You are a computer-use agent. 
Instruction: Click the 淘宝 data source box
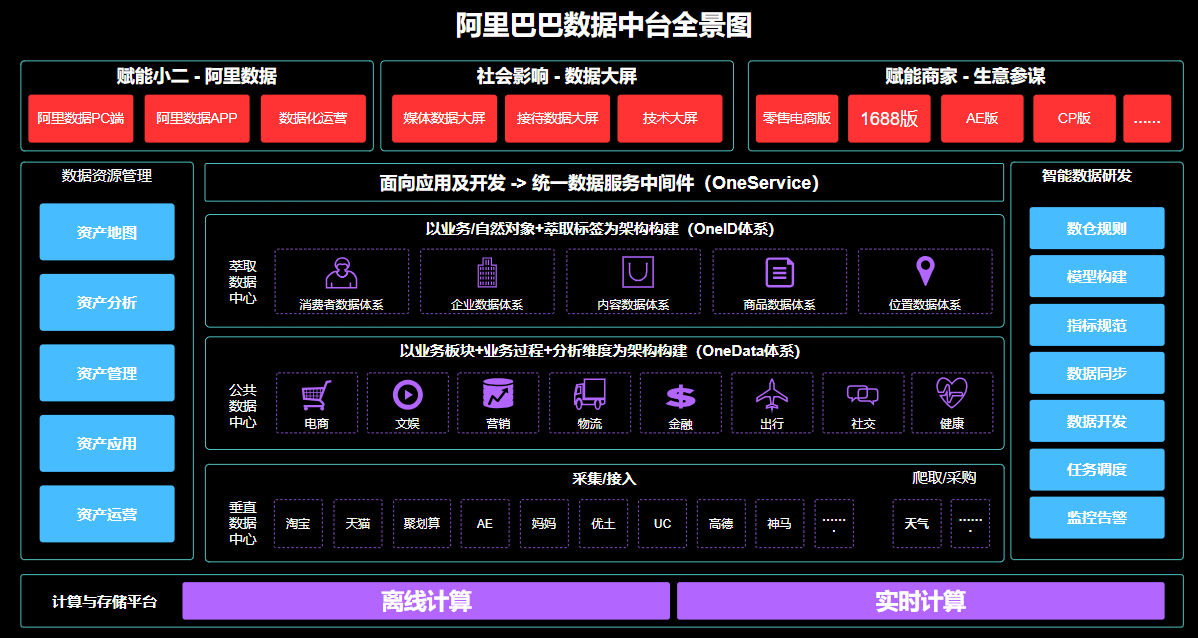coord(298,523)
